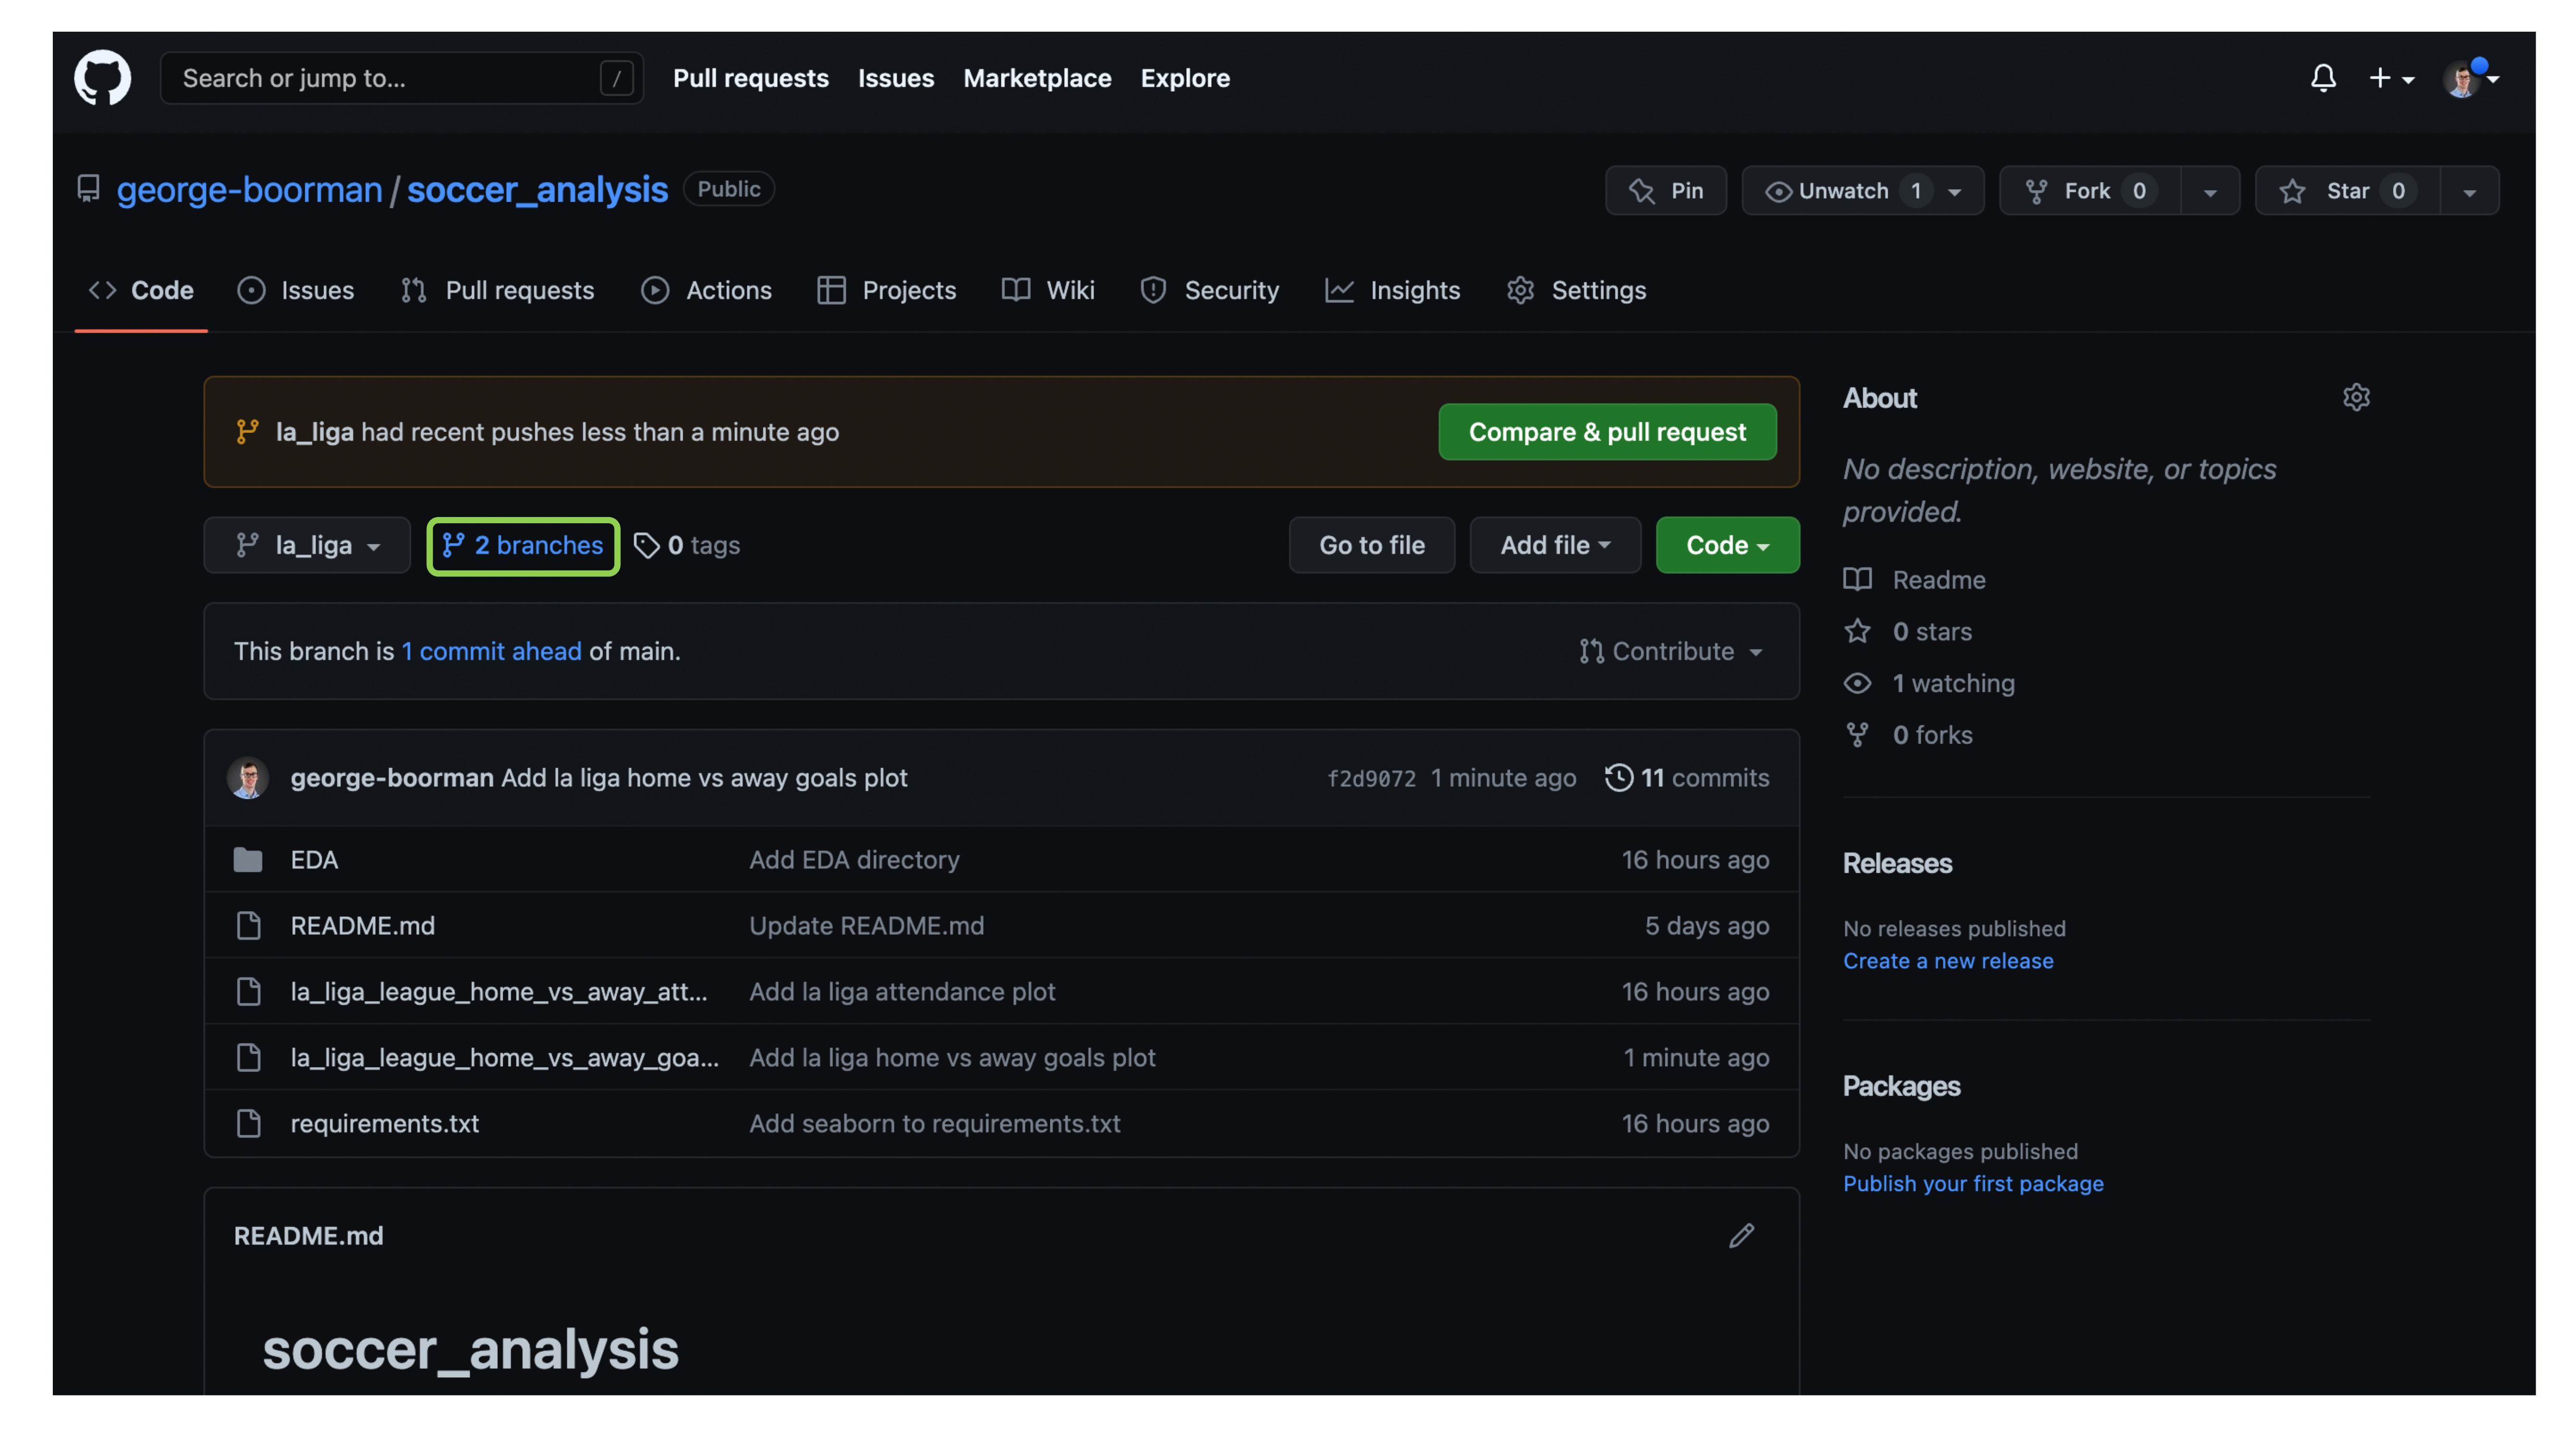Pin this repository
Viewport: 2576px width, 1431px height.
[x=1665, y=190]
